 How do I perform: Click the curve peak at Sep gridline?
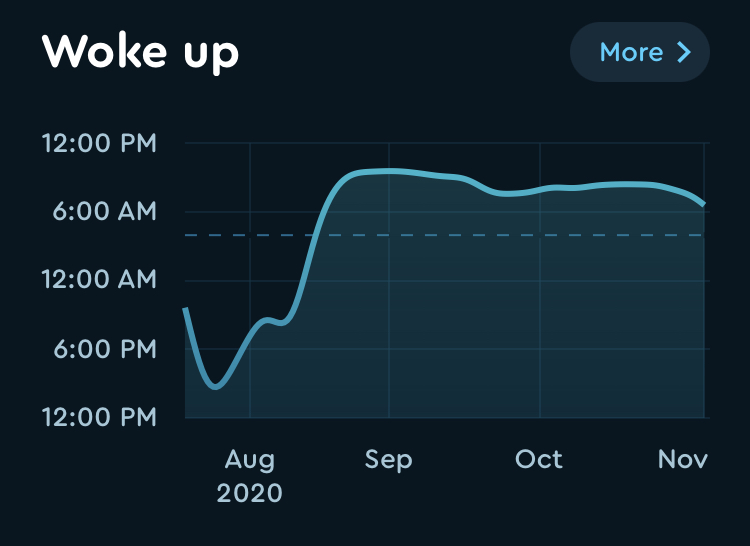389,171
